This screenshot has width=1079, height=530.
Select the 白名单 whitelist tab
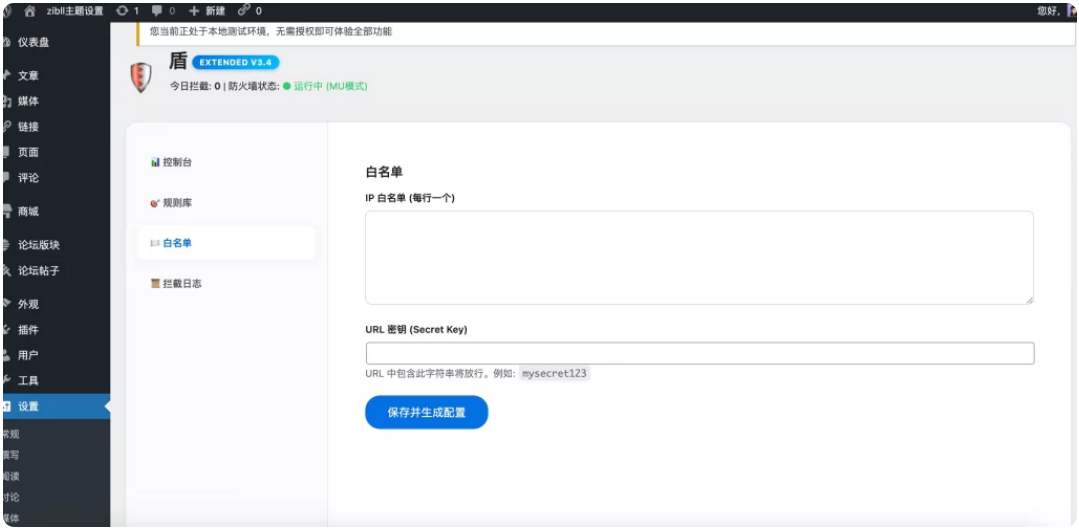176,243
